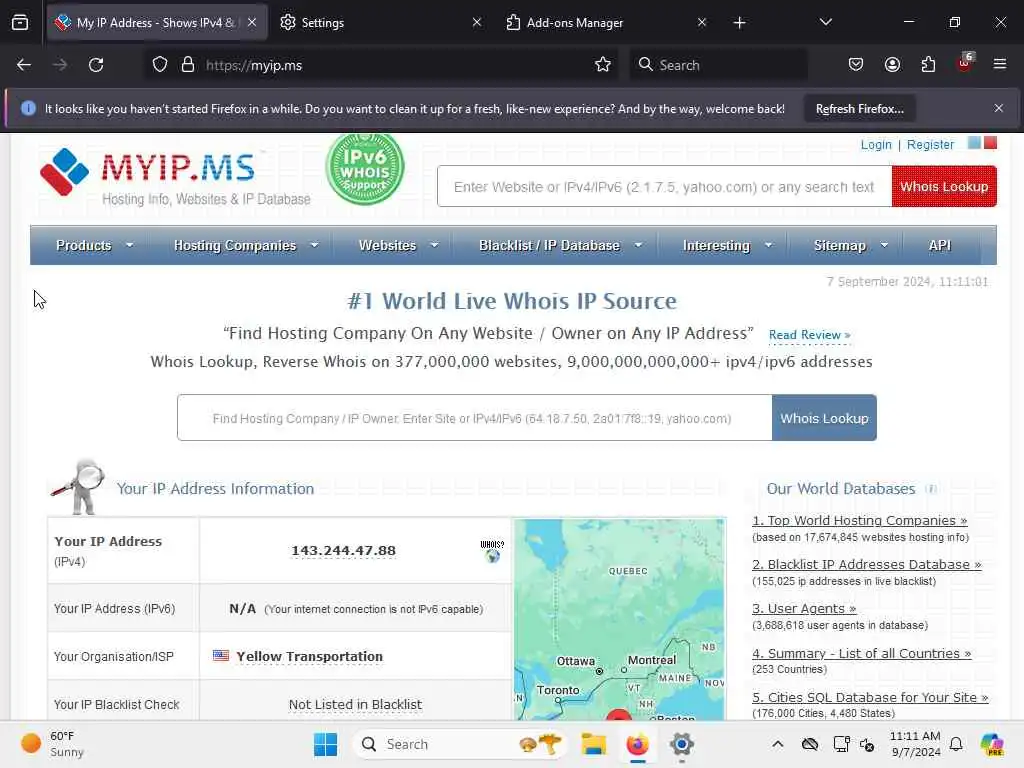1024x768 pixels.
Task: Click the Yellow Transportation ISP link
Action: pos(310,656)
